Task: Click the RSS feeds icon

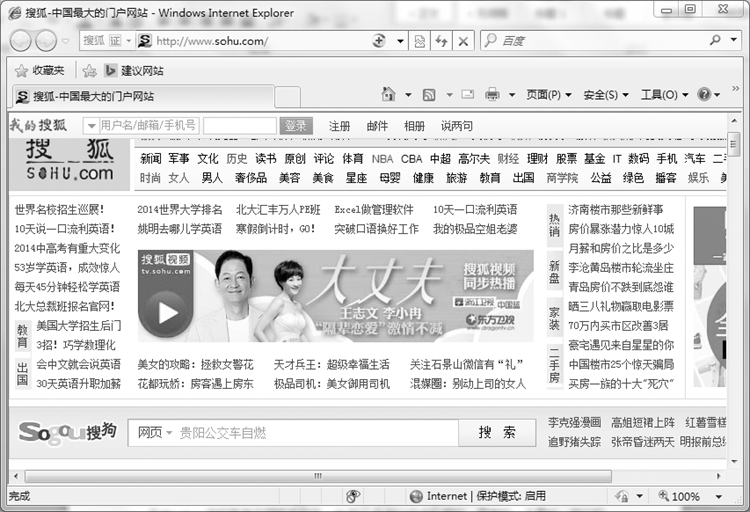Action: (x=429, y=95)
